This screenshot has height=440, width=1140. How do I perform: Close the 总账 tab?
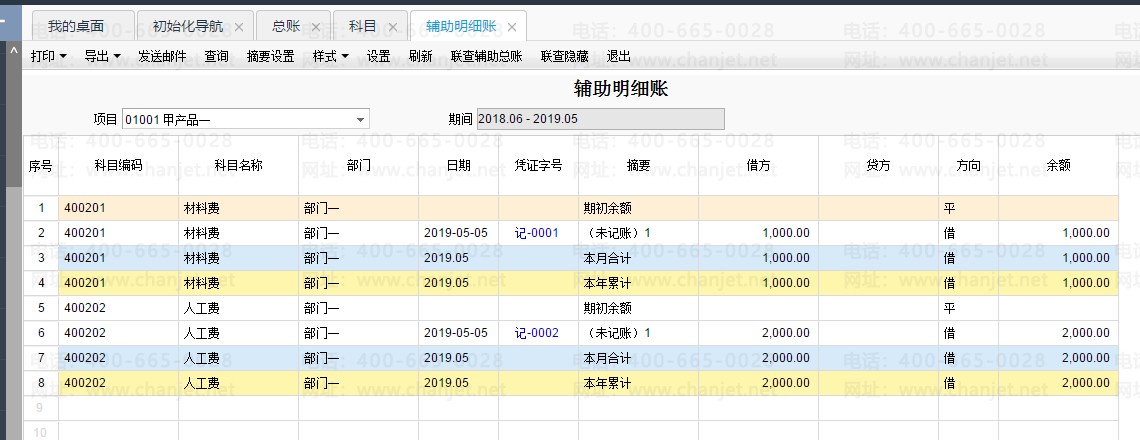[x=315, y=27]
